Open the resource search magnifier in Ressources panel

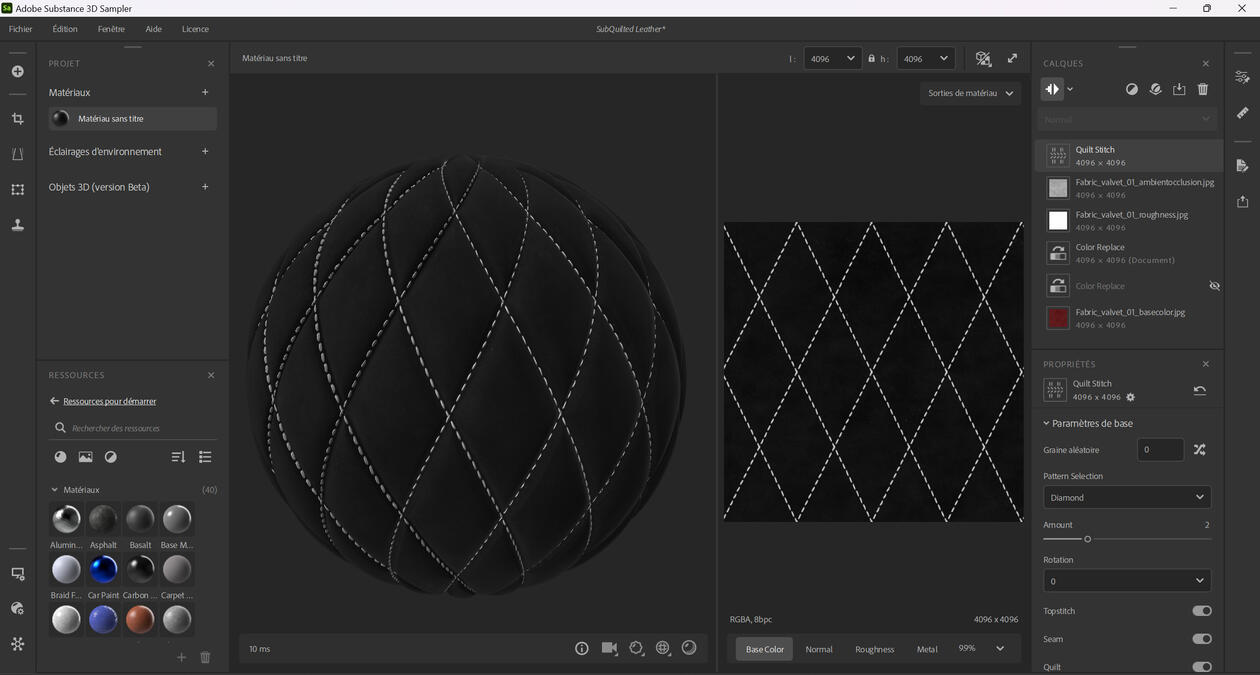pyautogui.click(x=61, y=427)
